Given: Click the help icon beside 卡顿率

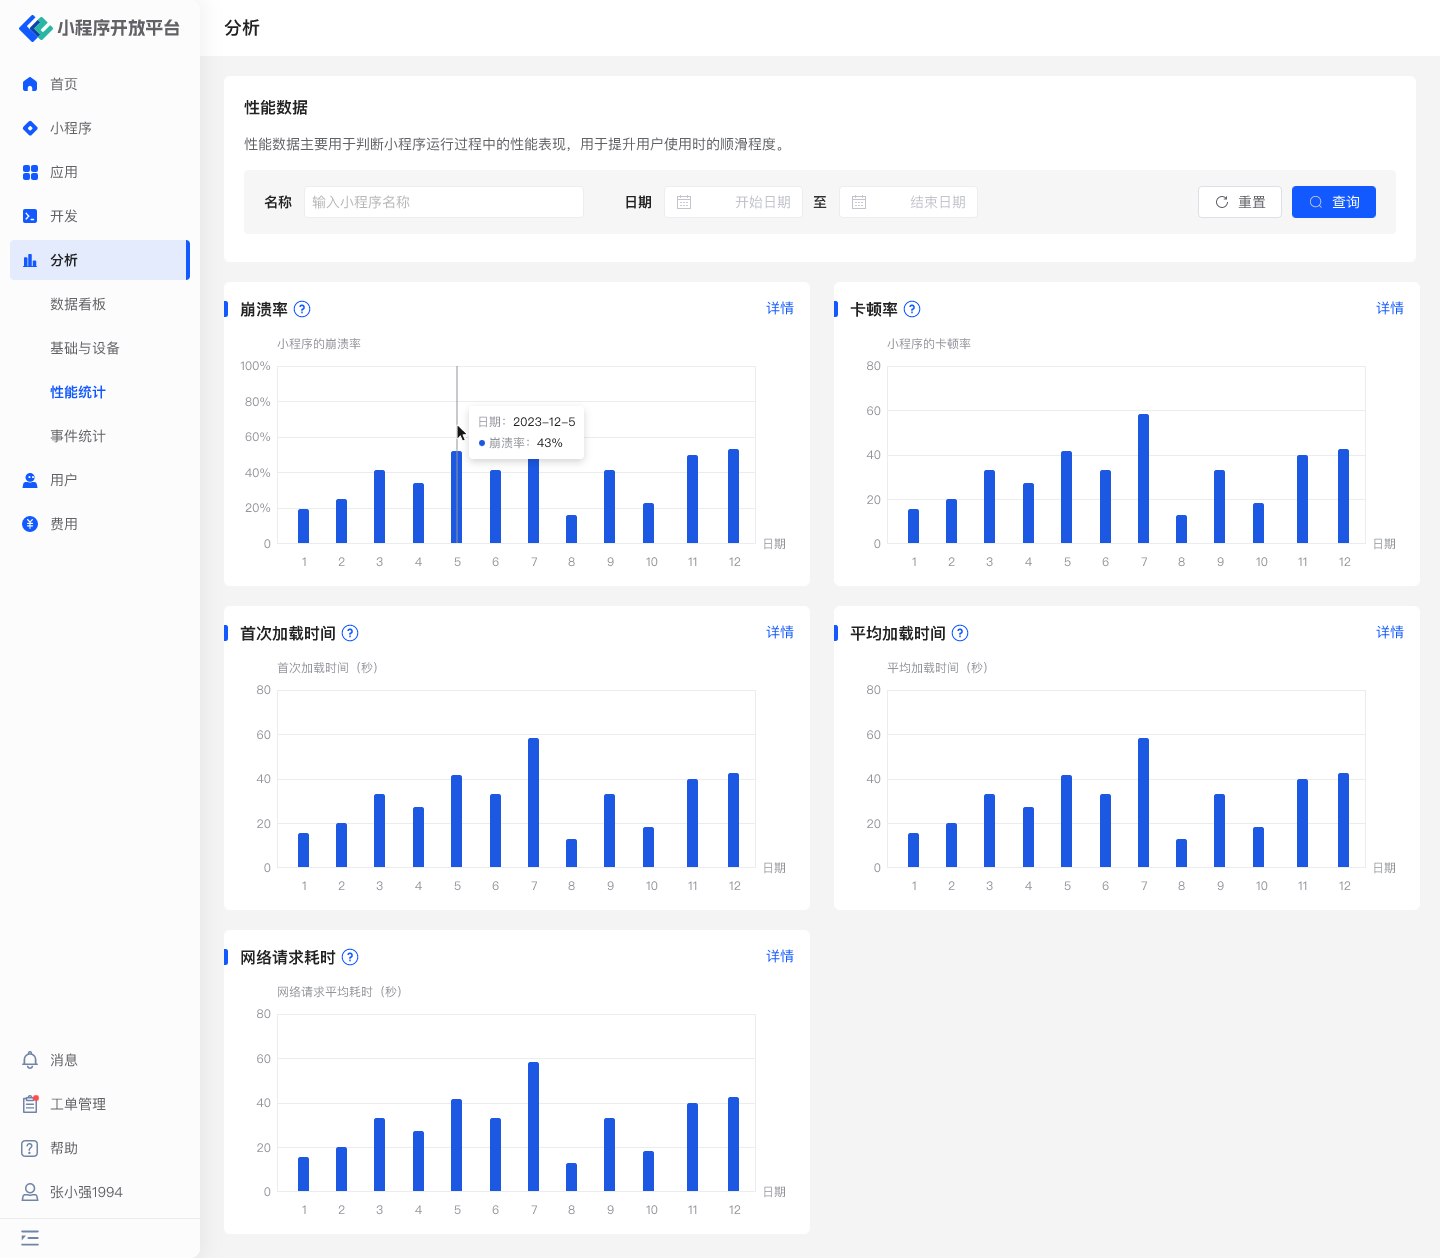Looking at the screenshot, I should tap(912, 309).
